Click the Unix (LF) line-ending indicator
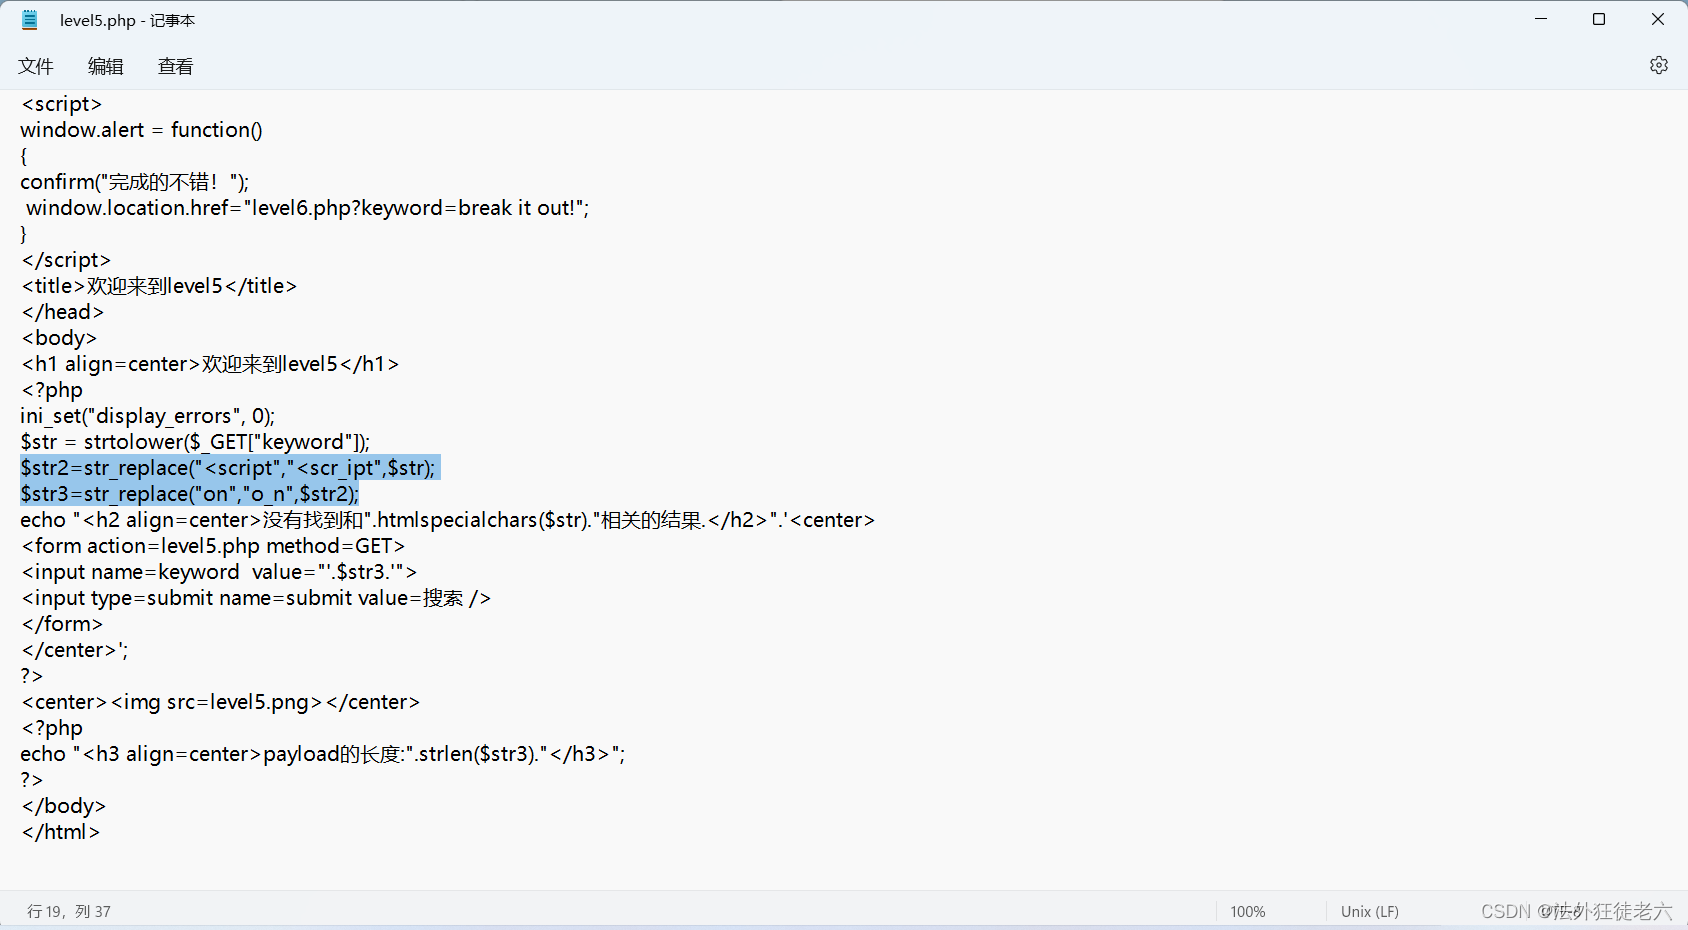This screenshot has width=1688, height=930. click(x=1368, y=911)
